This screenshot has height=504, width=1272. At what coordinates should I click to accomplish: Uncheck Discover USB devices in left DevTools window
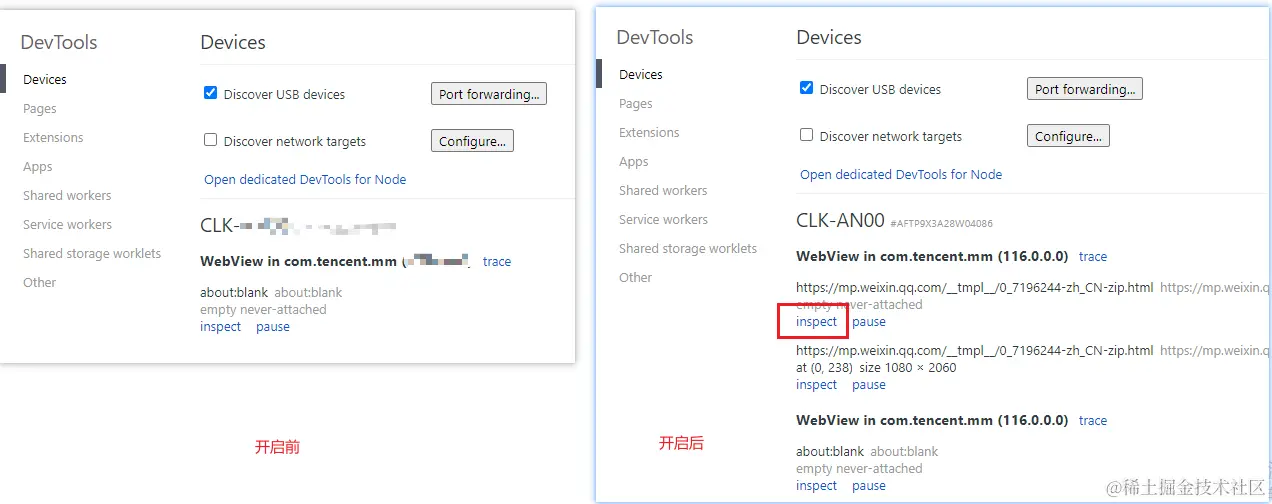coord(210,93)
